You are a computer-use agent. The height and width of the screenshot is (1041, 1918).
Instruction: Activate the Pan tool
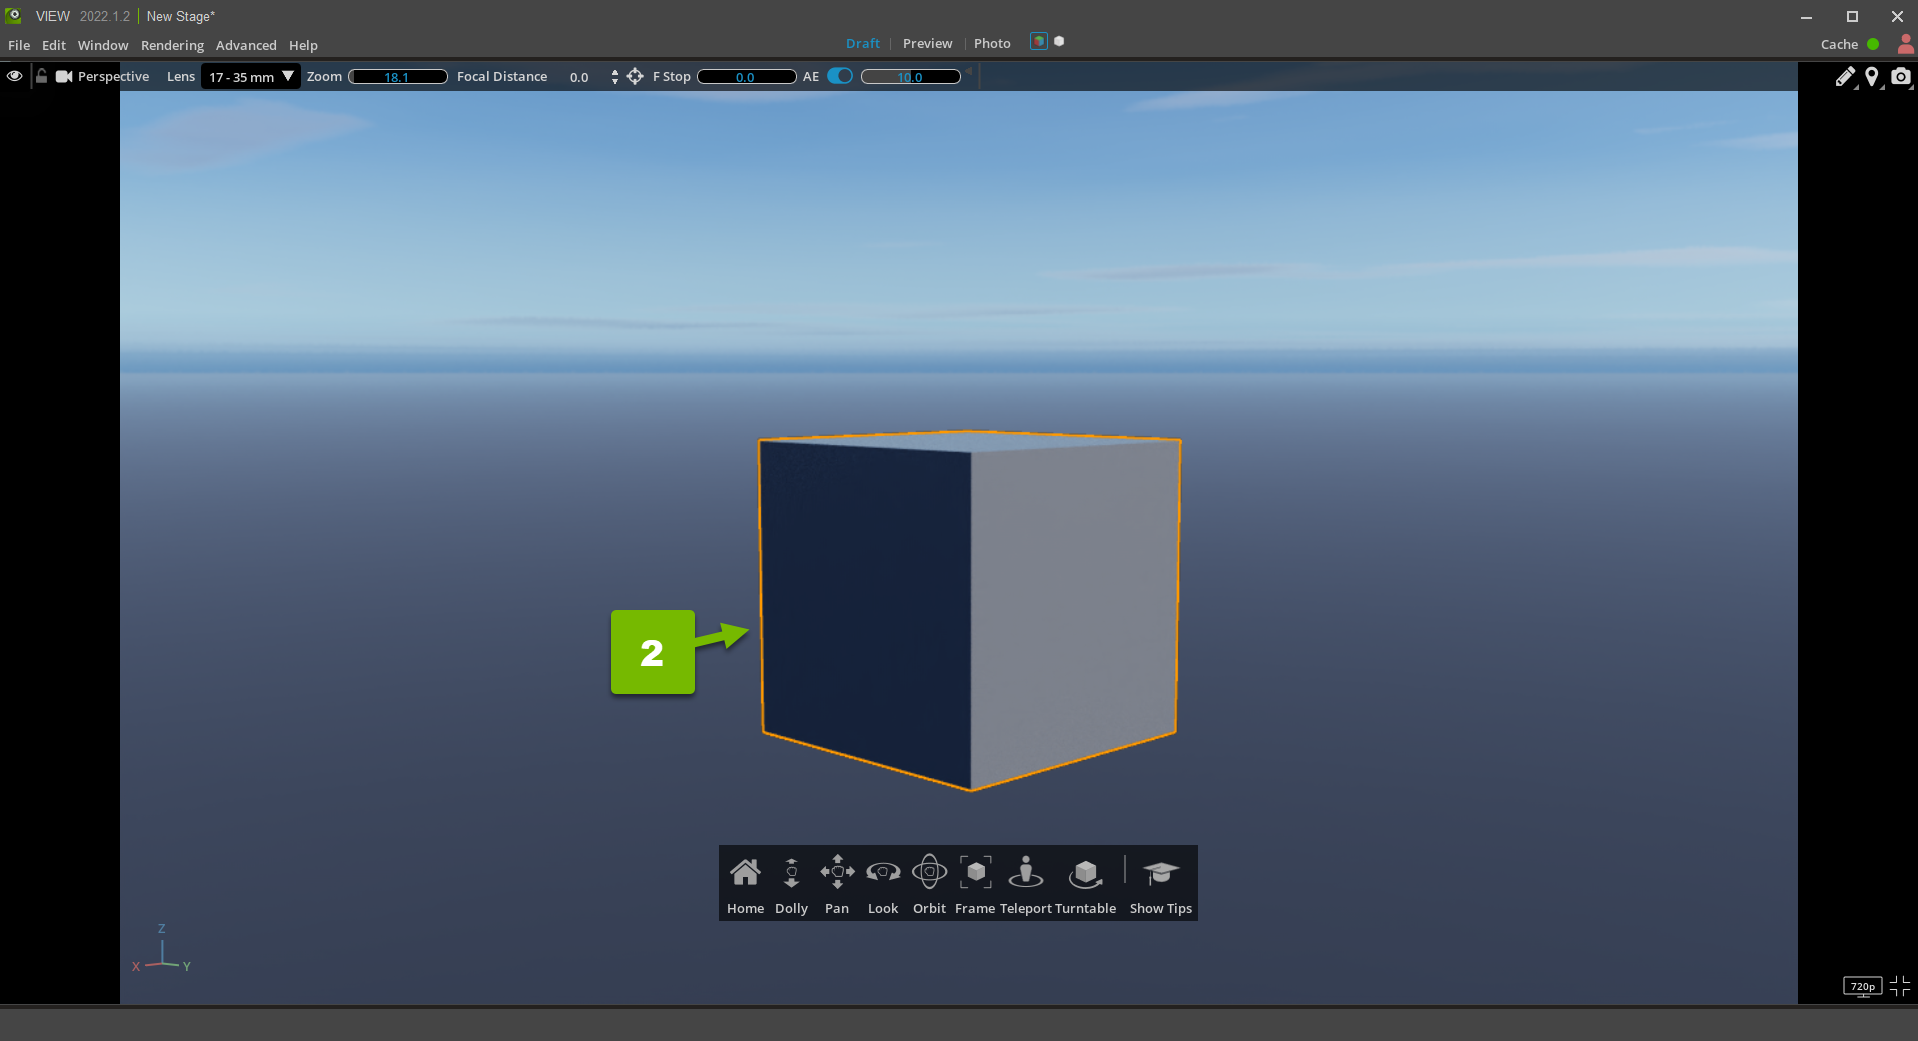pos(837,884)
